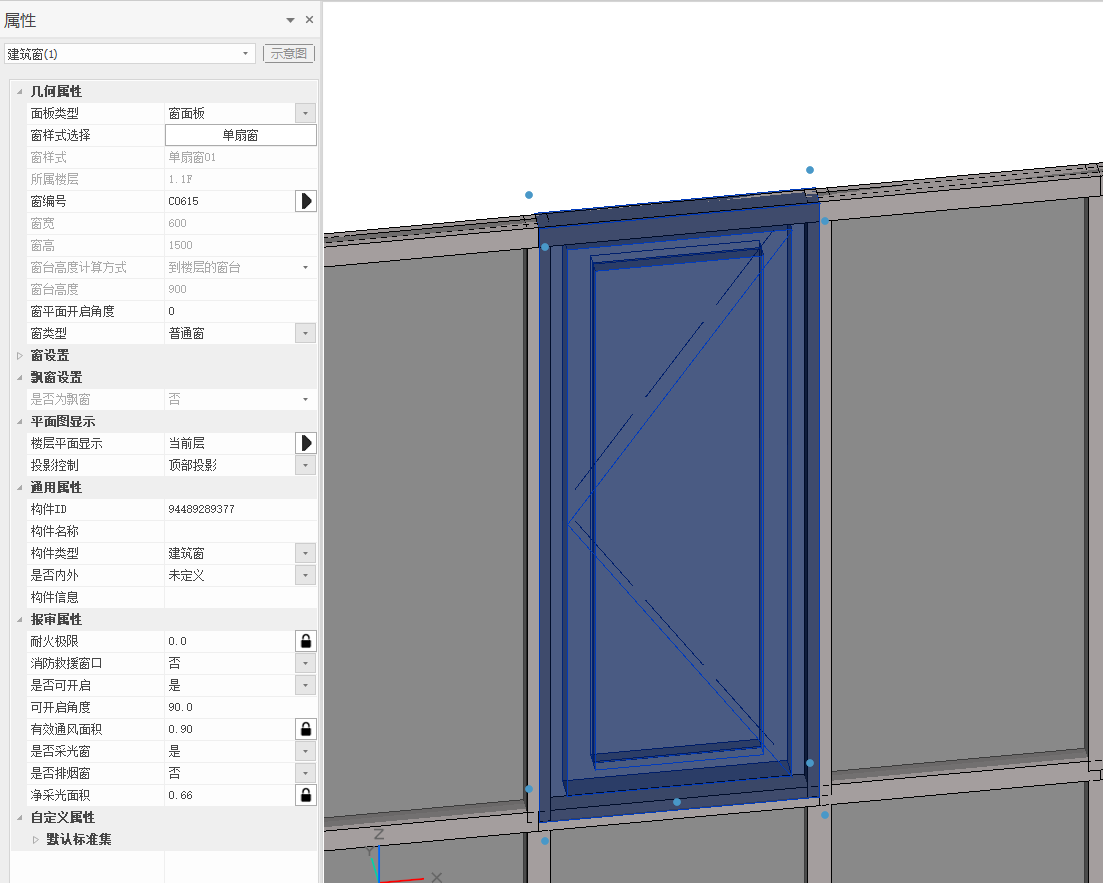
Task: Expand the 窗设置 section
Action: [x=19, y=355]
